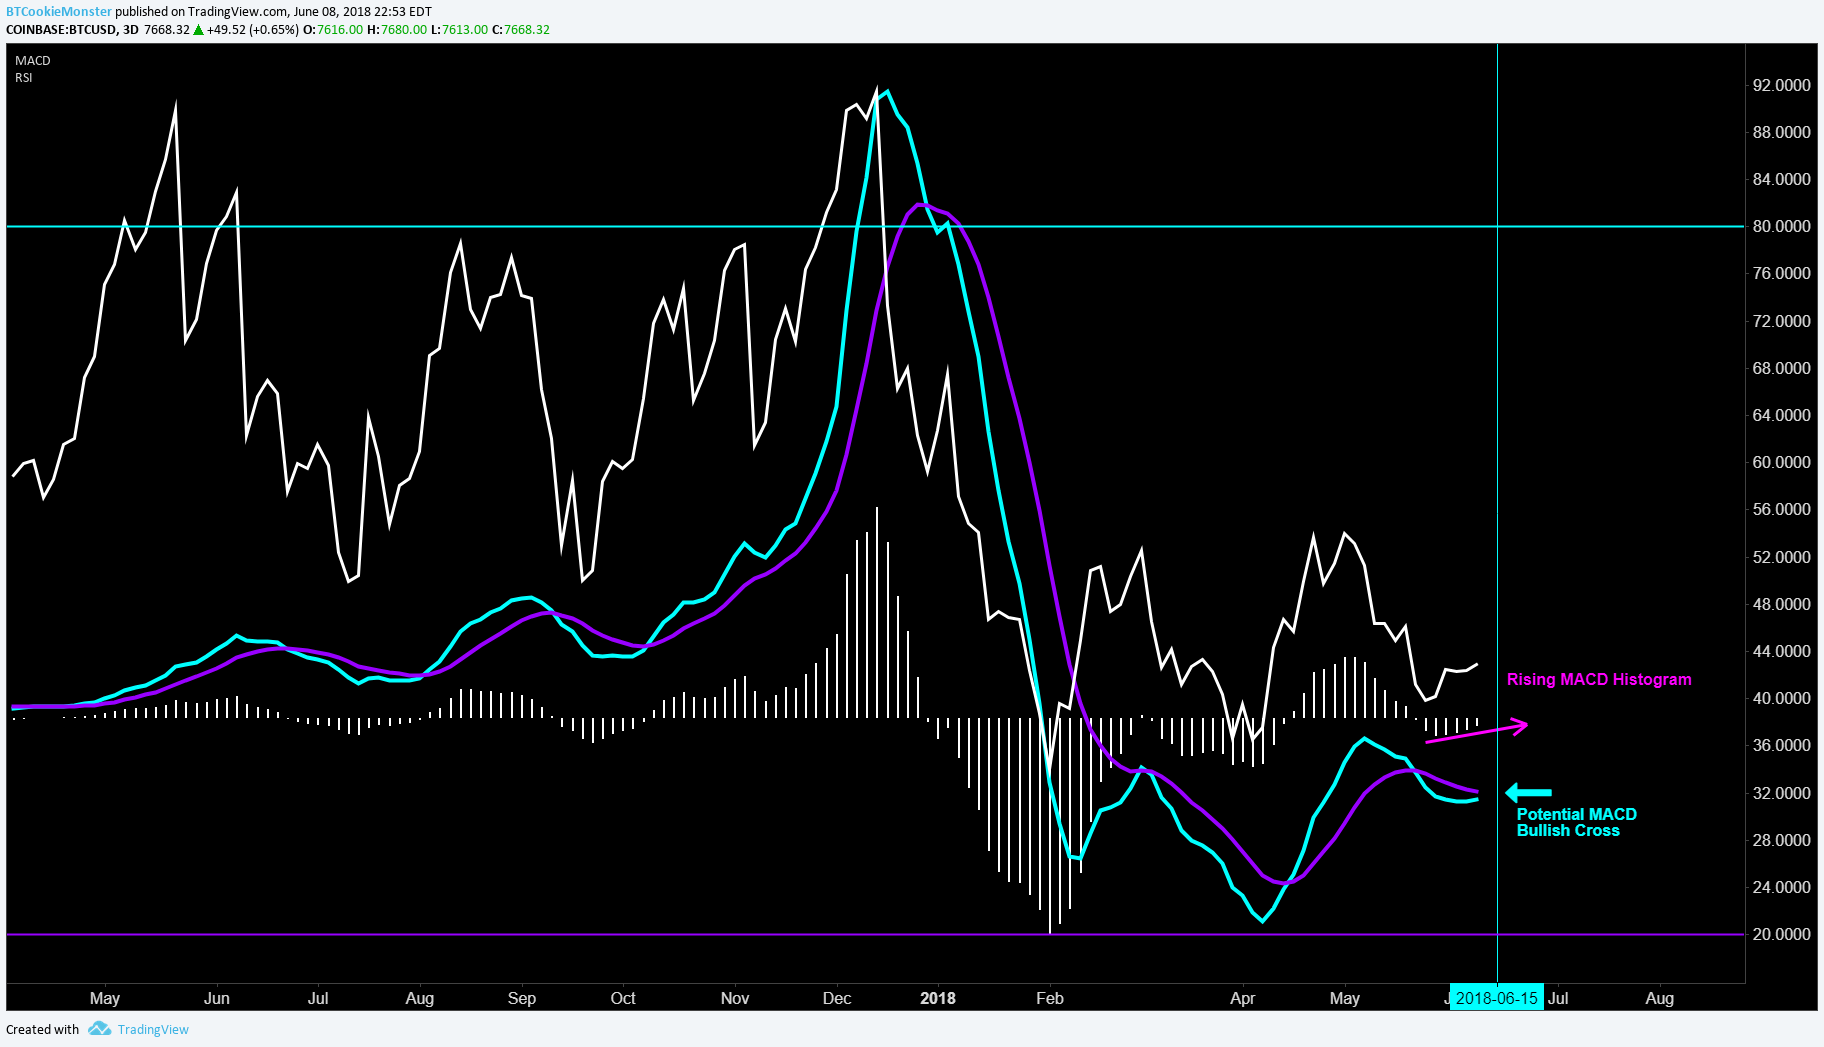Click the high price value H:7680.00
This screenshot has width=1824, height=1047.
[397, 30]
